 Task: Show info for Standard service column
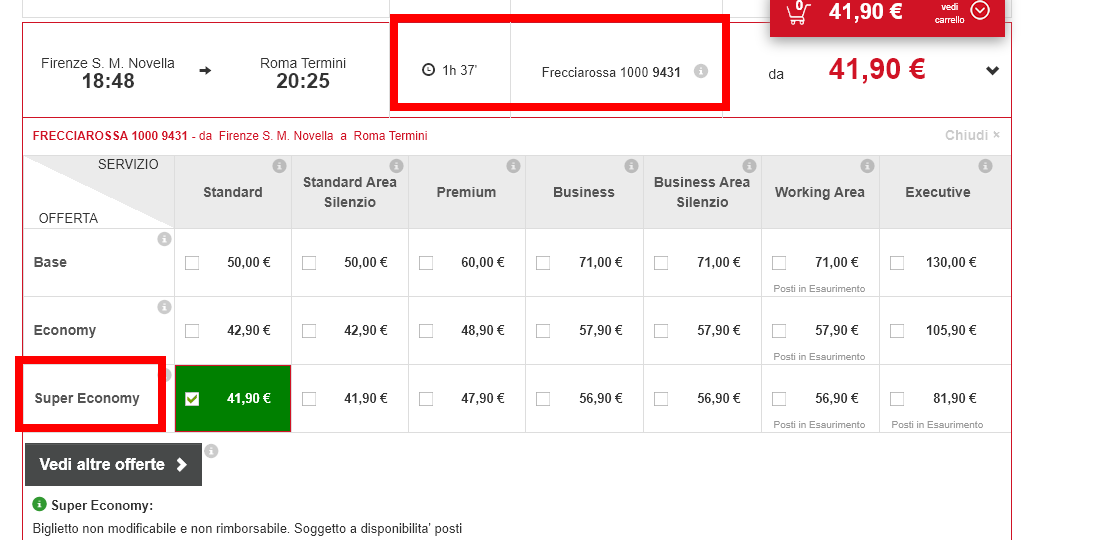279,166
